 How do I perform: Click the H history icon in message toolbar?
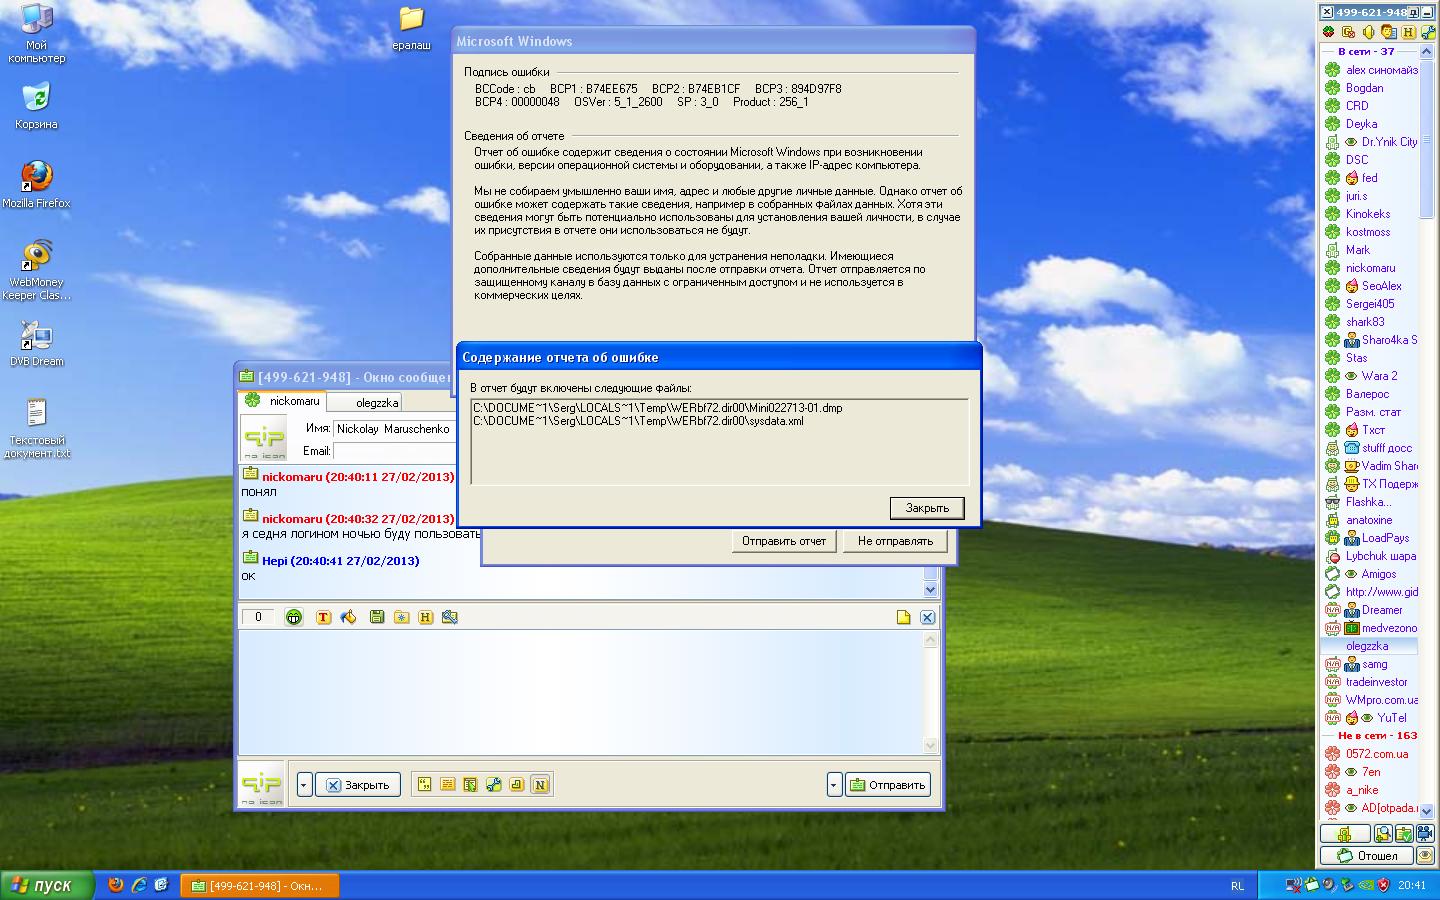(x=425, y=617)
